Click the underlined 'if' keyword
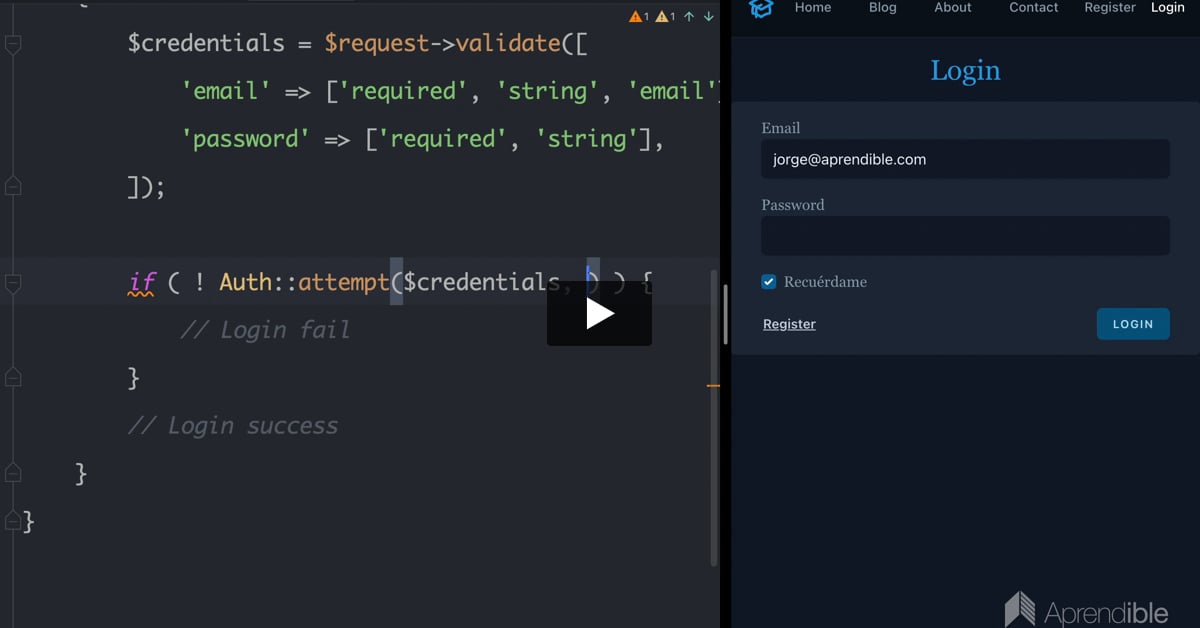Screen dimensions: 1200x628 141,283
